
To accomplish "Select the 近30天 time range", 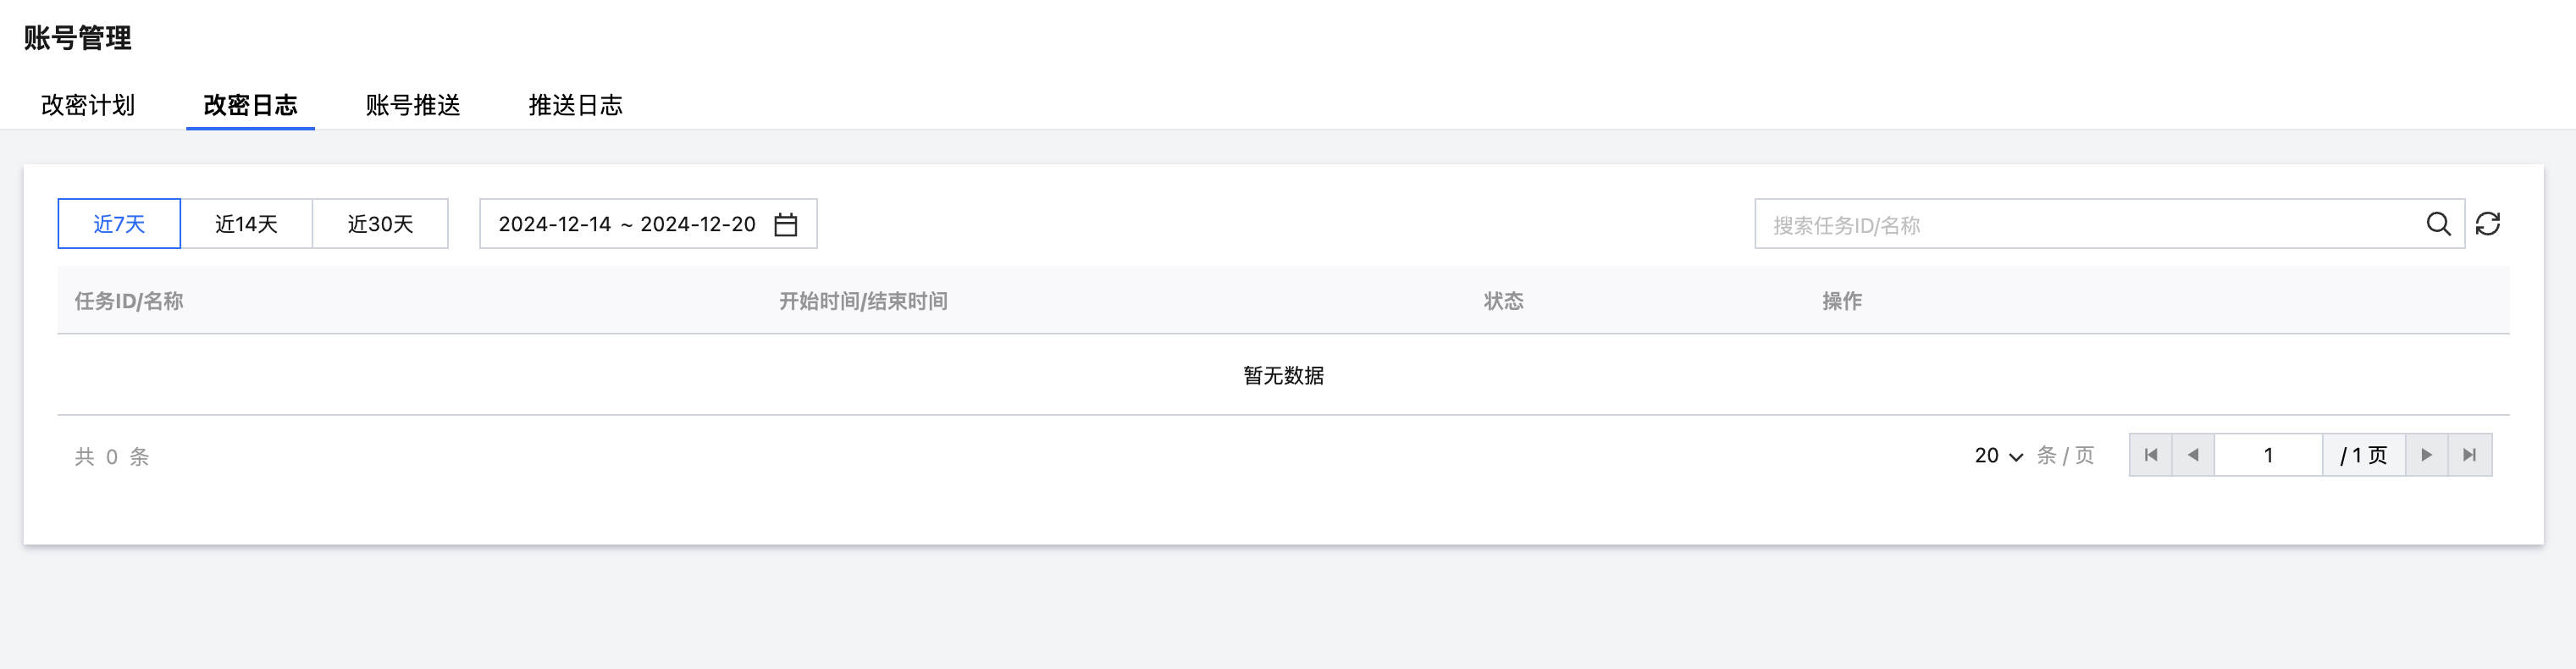I will [x=380, y=224].
